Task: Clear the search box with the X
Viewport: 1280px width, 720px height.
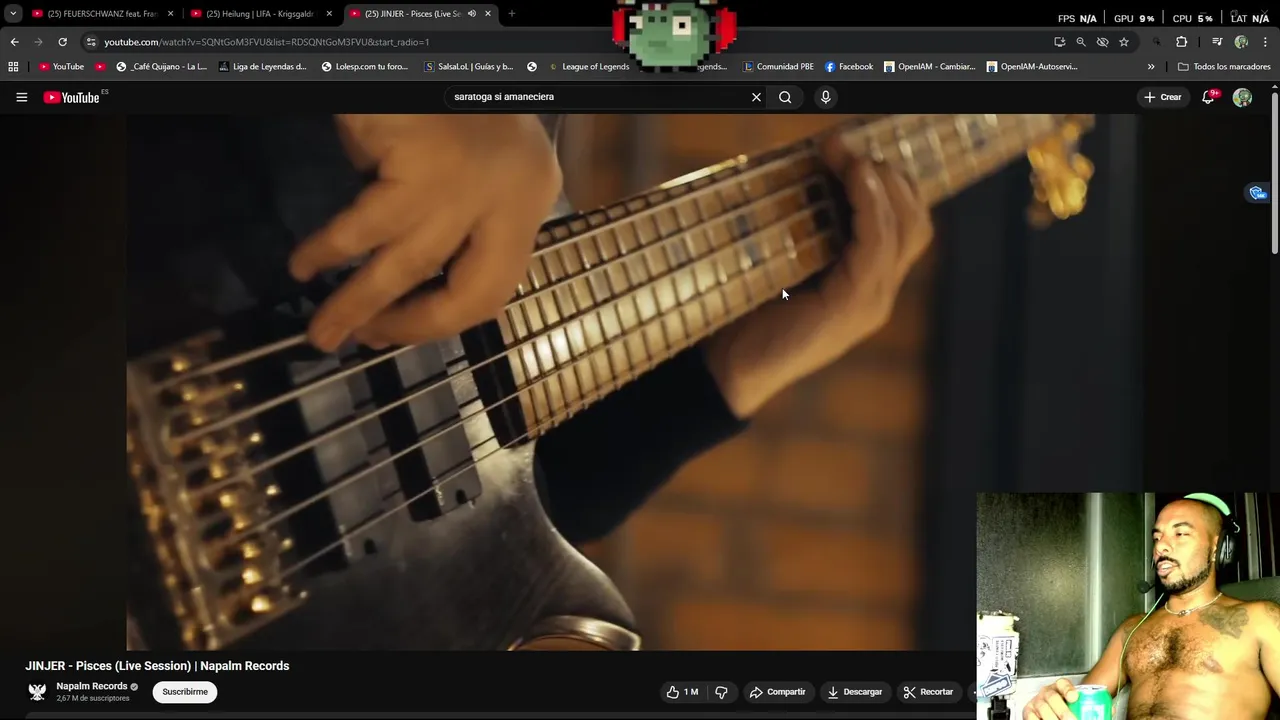Action: click(756, 97)
